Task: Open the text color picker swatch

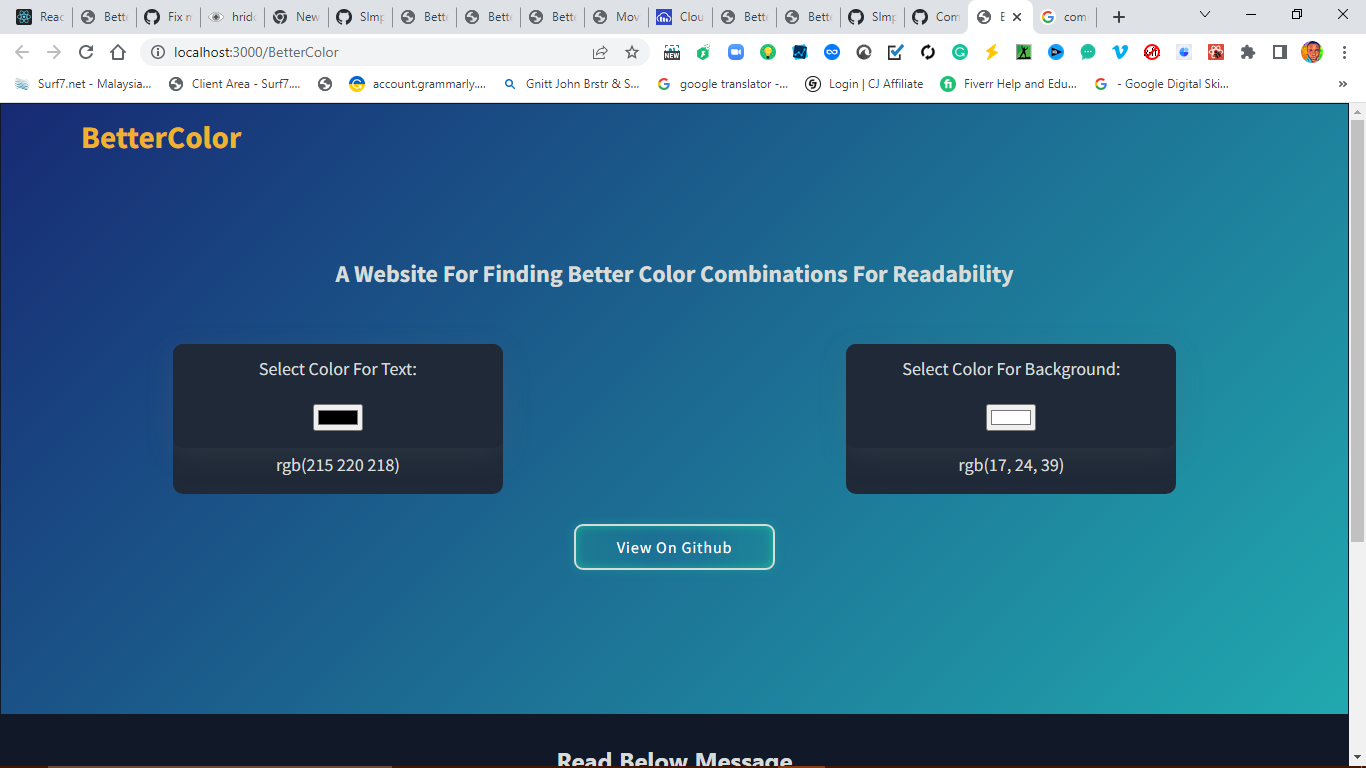Action: (337, 416)
